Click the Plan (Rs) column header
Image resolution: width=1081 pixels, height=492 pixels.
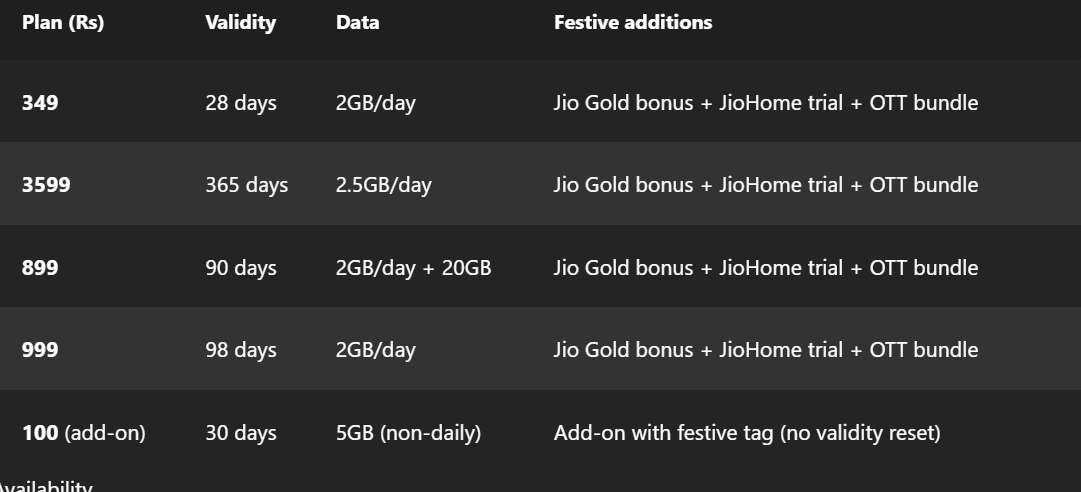click(63, 23)
